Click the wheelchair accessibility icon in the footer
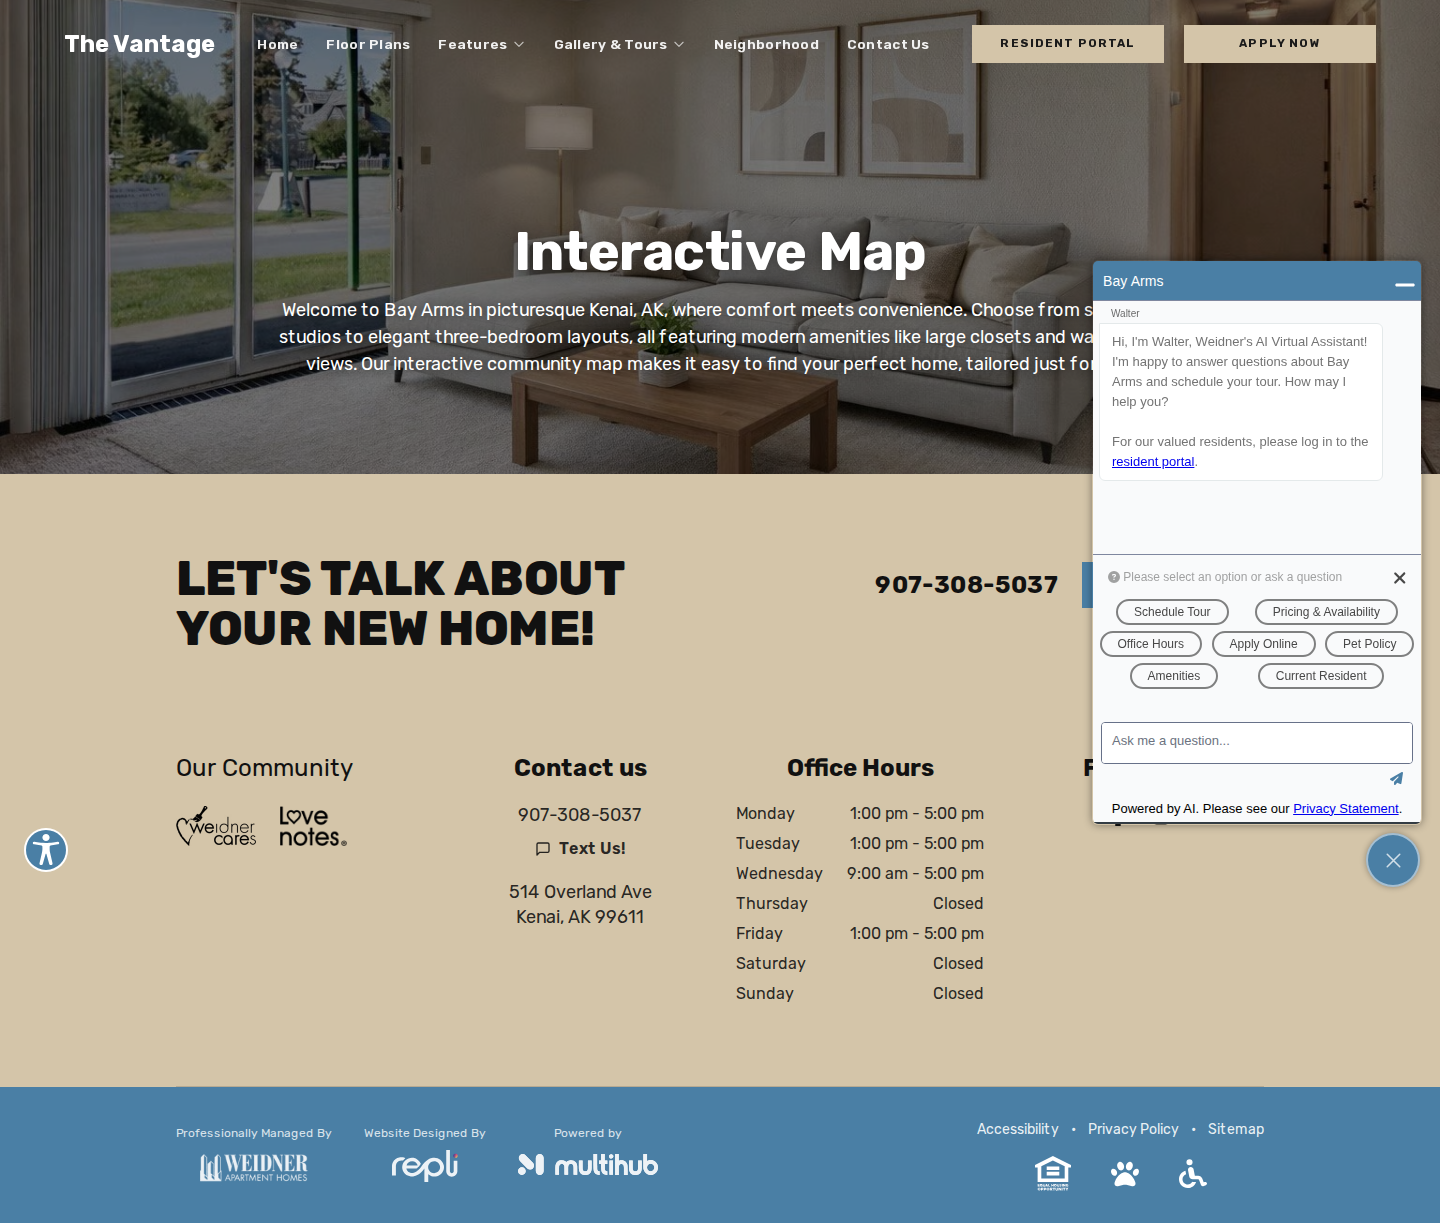The height and width of the screenshot is (1223, 1440). click(1192, 1173)
